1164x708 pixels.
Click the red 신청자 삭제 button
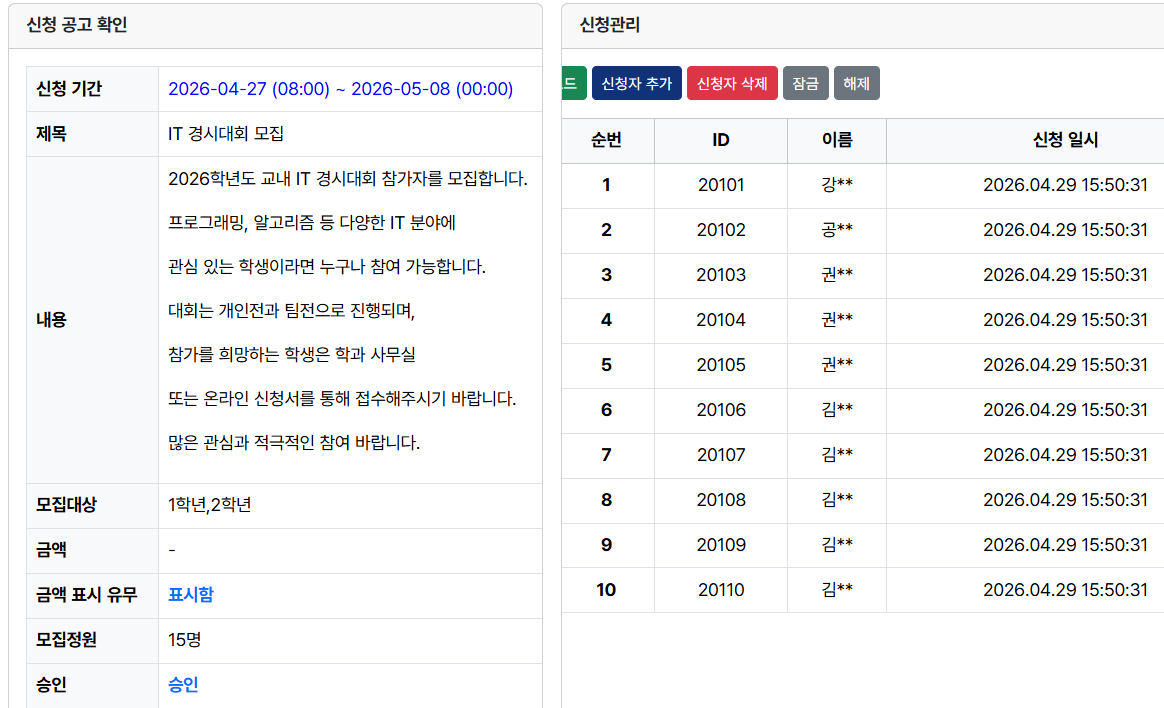(732, 83)
